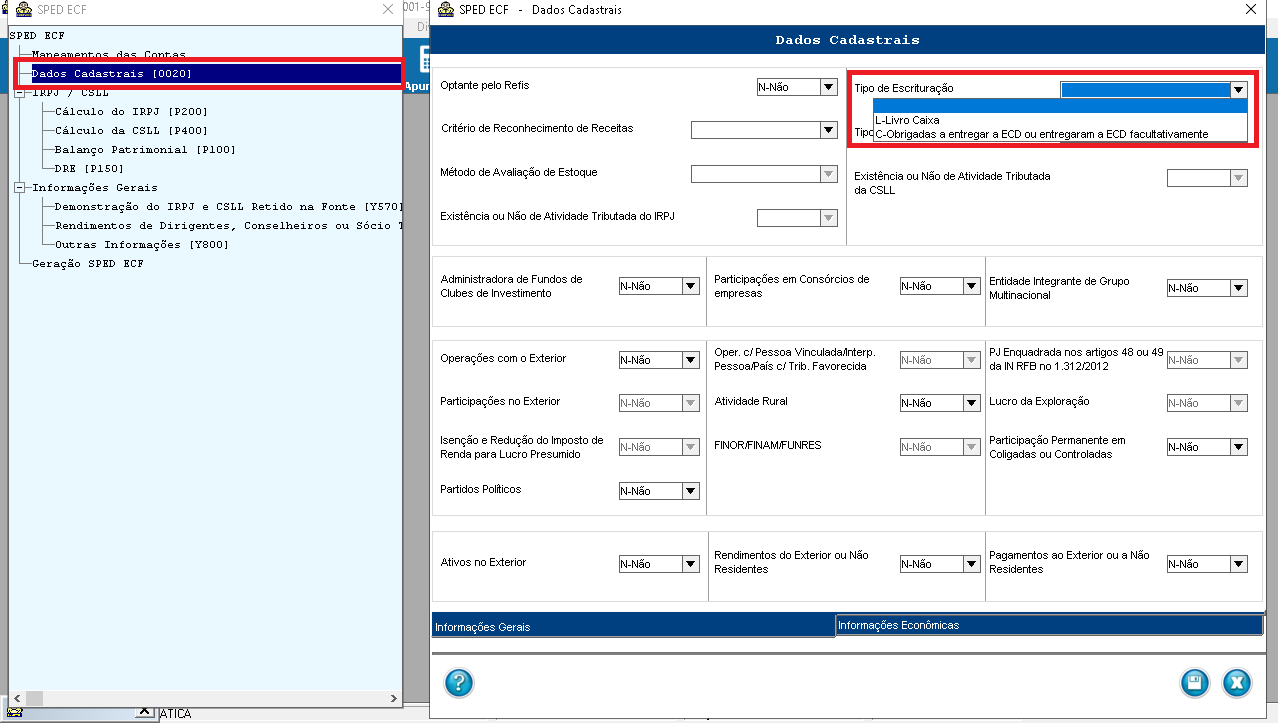
Task: Save the form with the diskette icon
Action: coord(1193,683)
